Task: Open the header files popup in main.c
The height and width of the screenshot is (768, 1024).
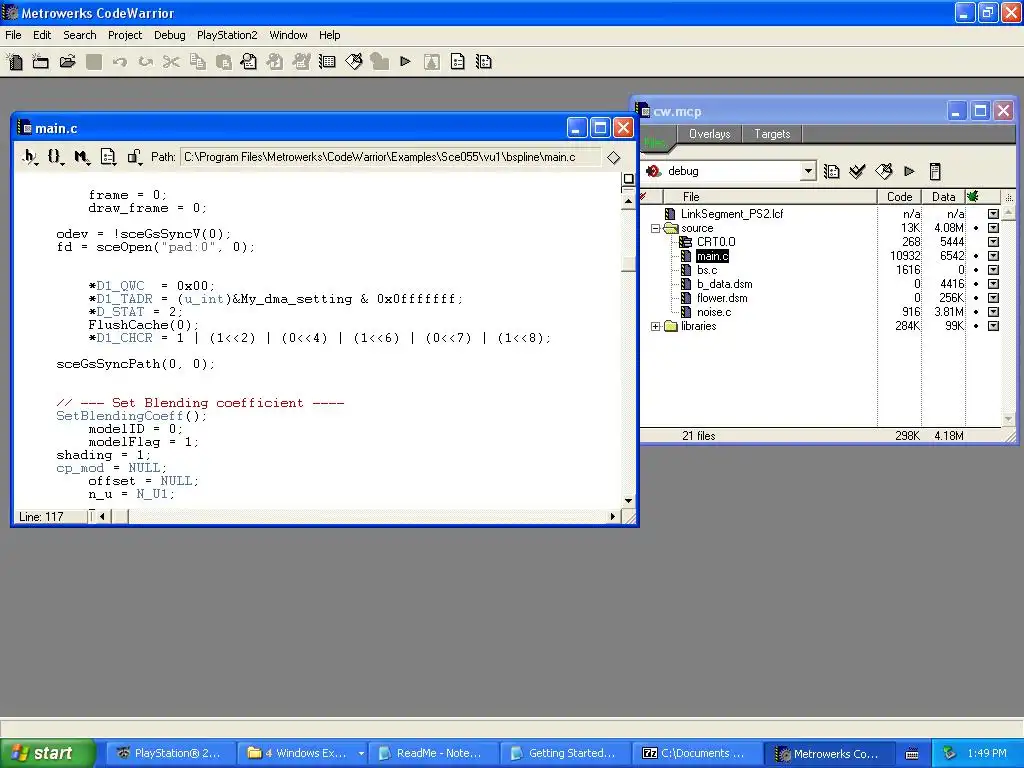Action: [x=30, y=157]
